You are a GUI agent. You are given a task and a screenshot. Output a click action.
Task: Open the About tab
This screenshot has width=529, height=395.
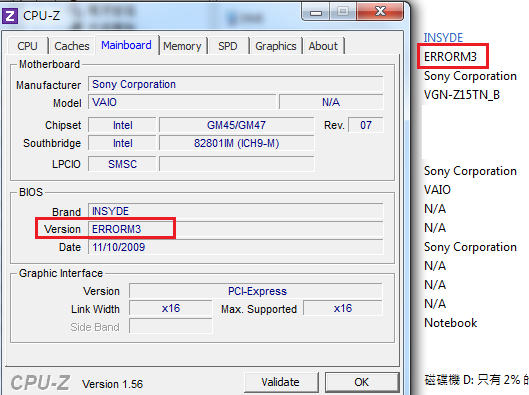(323, 46)
